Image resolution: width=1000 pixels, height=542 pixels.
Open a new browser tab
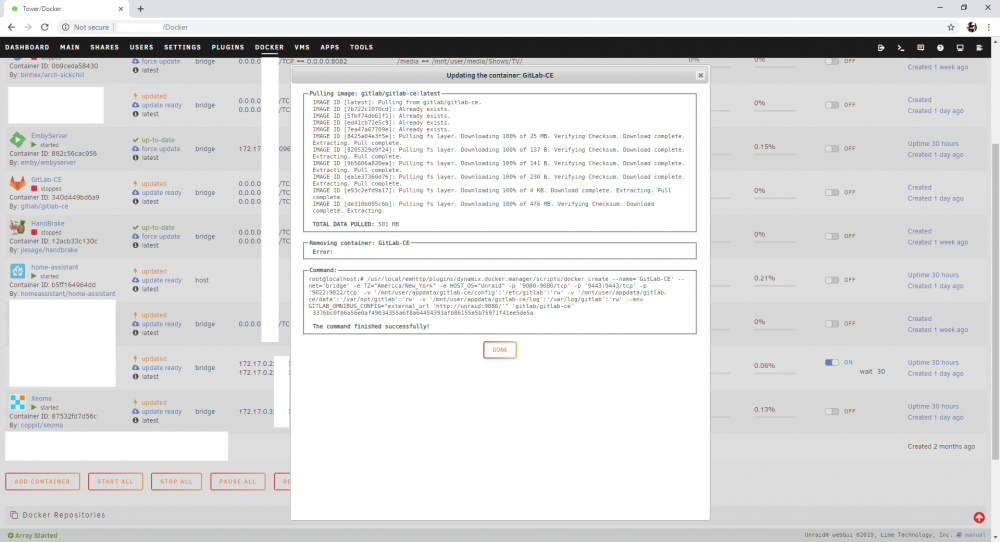140,9
